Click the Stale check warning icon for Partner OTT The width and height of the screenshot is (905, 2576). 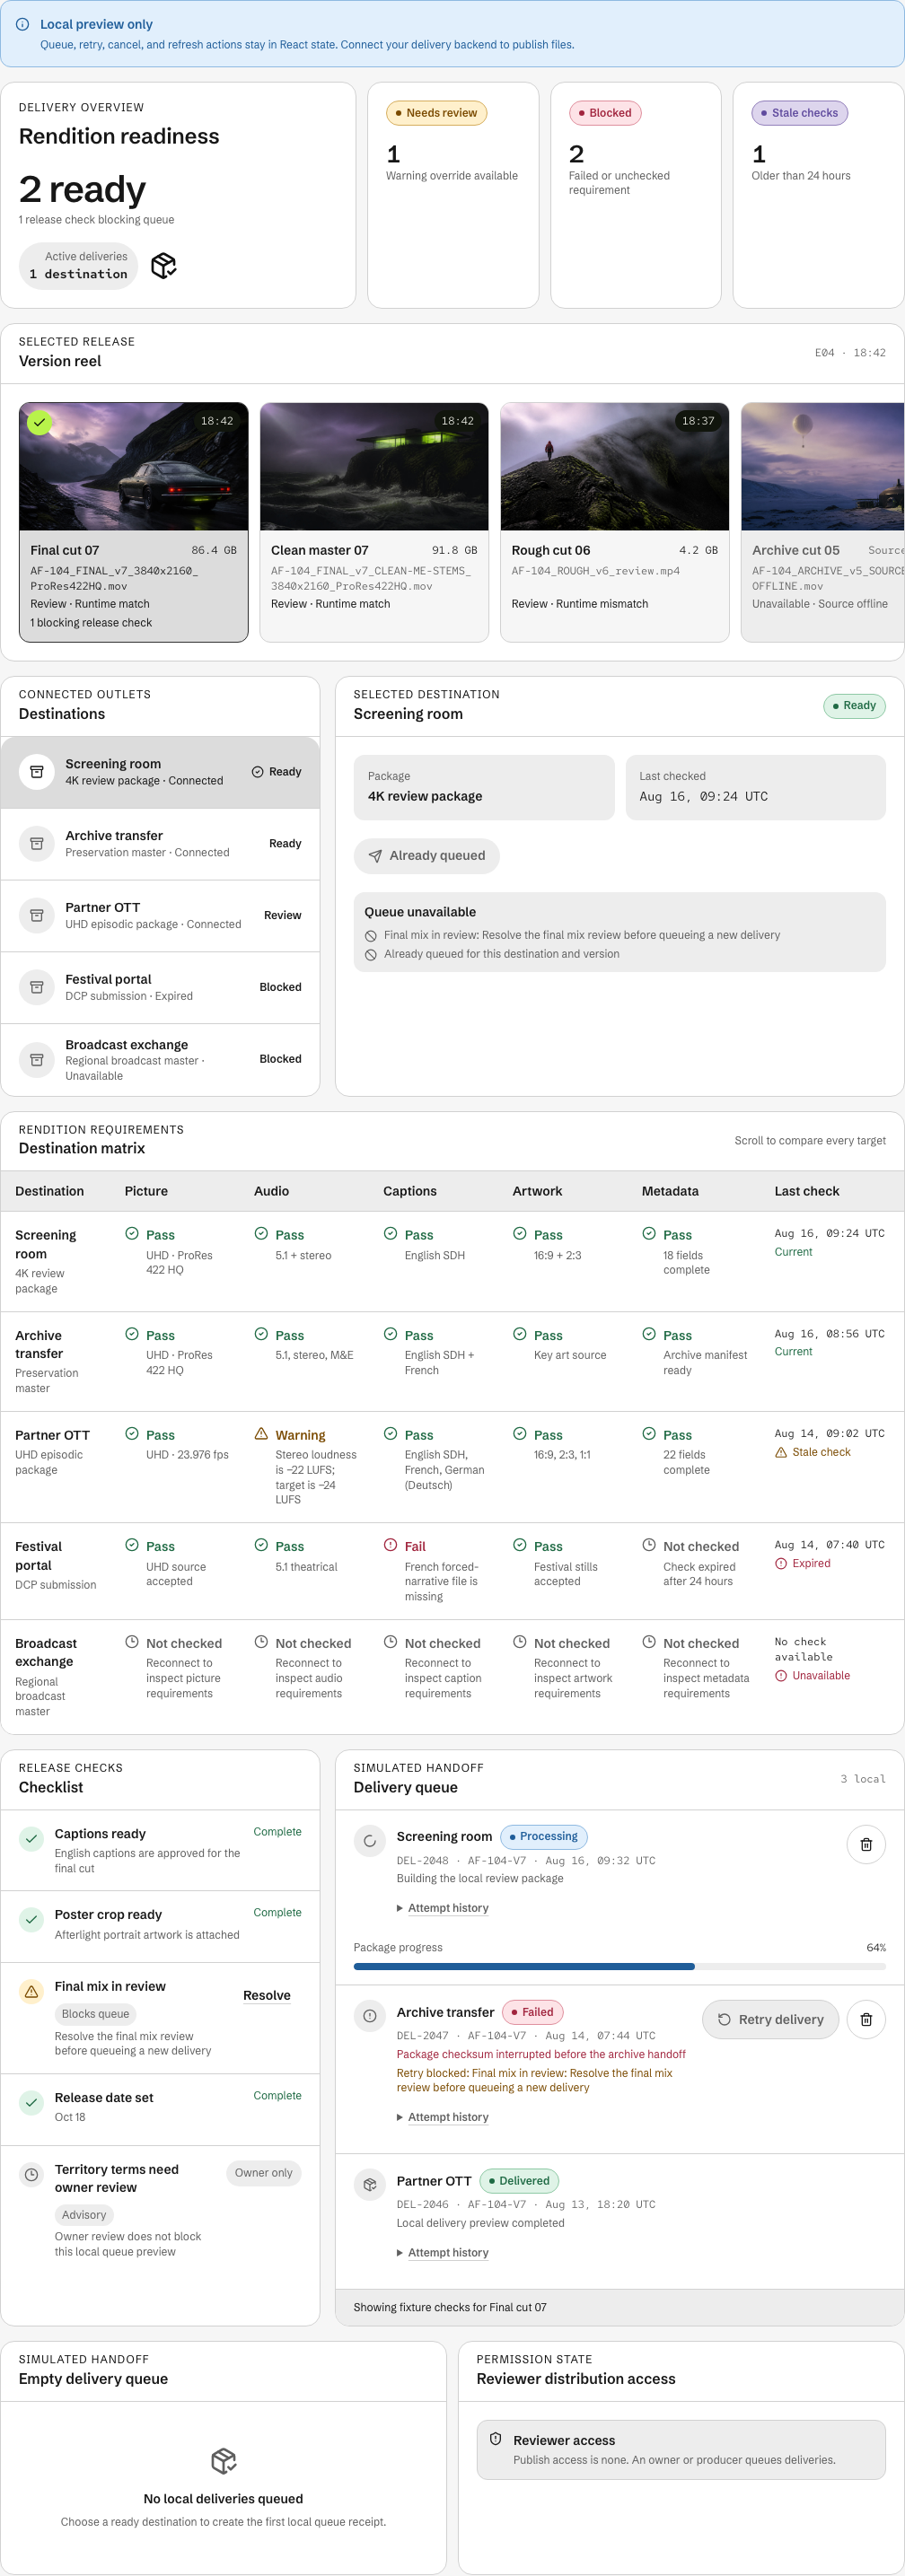(781, 1452)
